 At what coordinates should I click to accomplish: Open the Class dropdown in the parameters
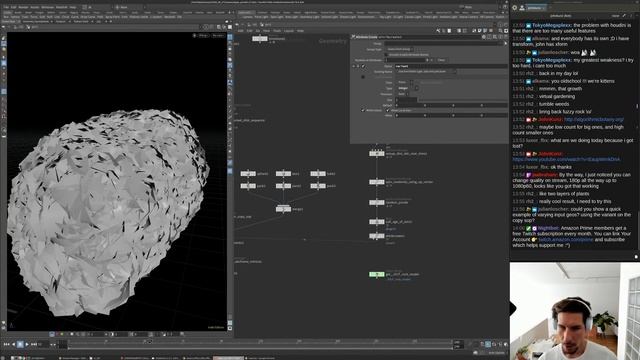pos(404,82)
